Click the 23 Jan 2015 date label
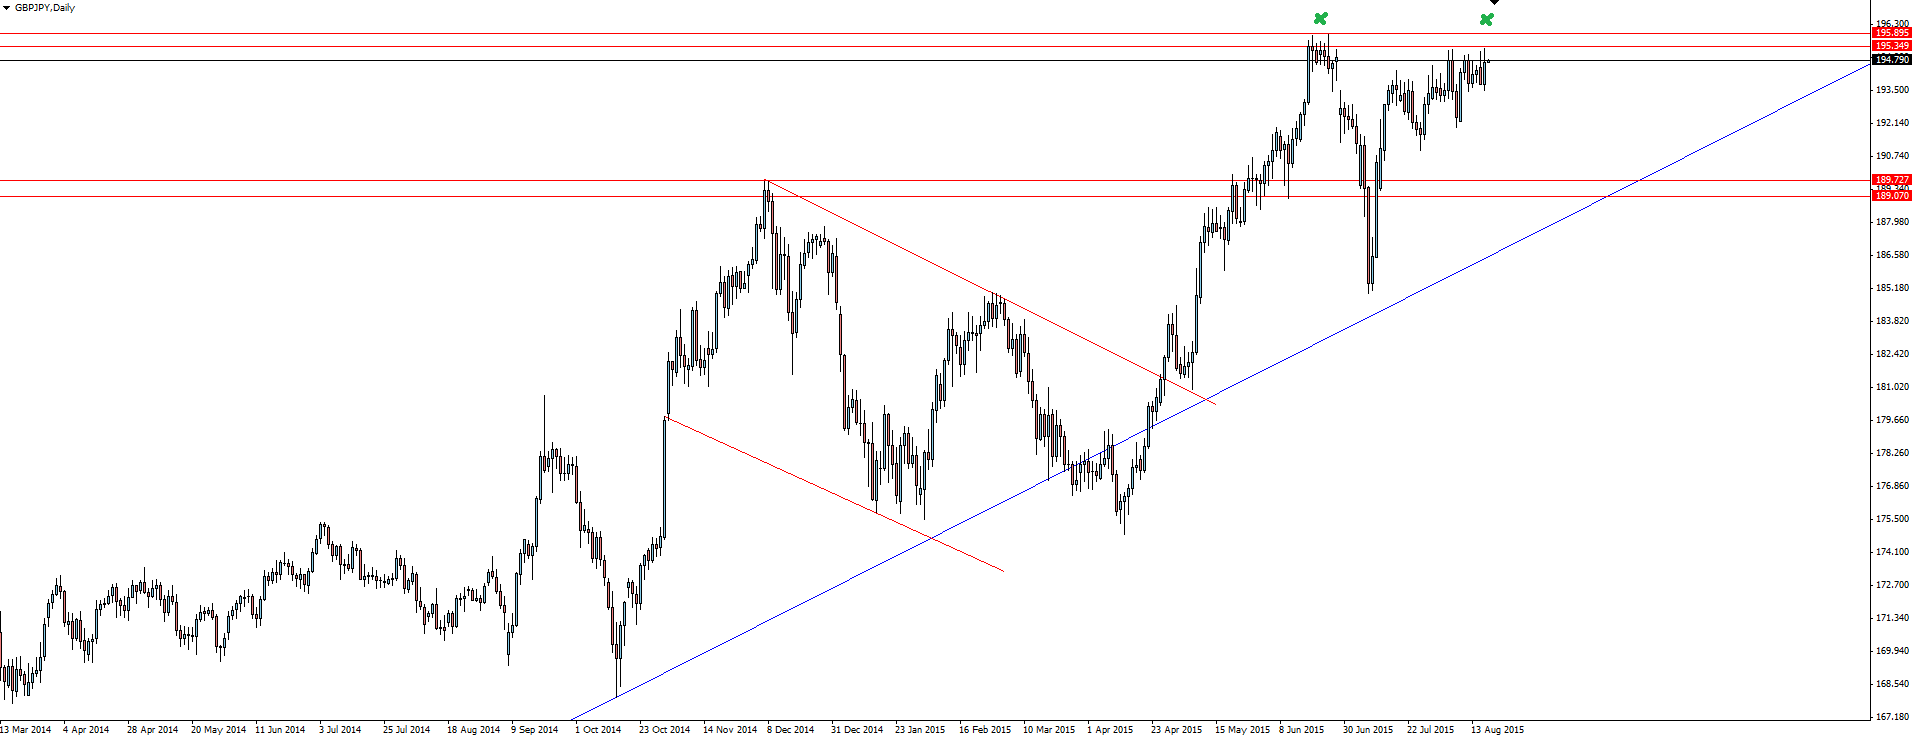 pos(920,730)
